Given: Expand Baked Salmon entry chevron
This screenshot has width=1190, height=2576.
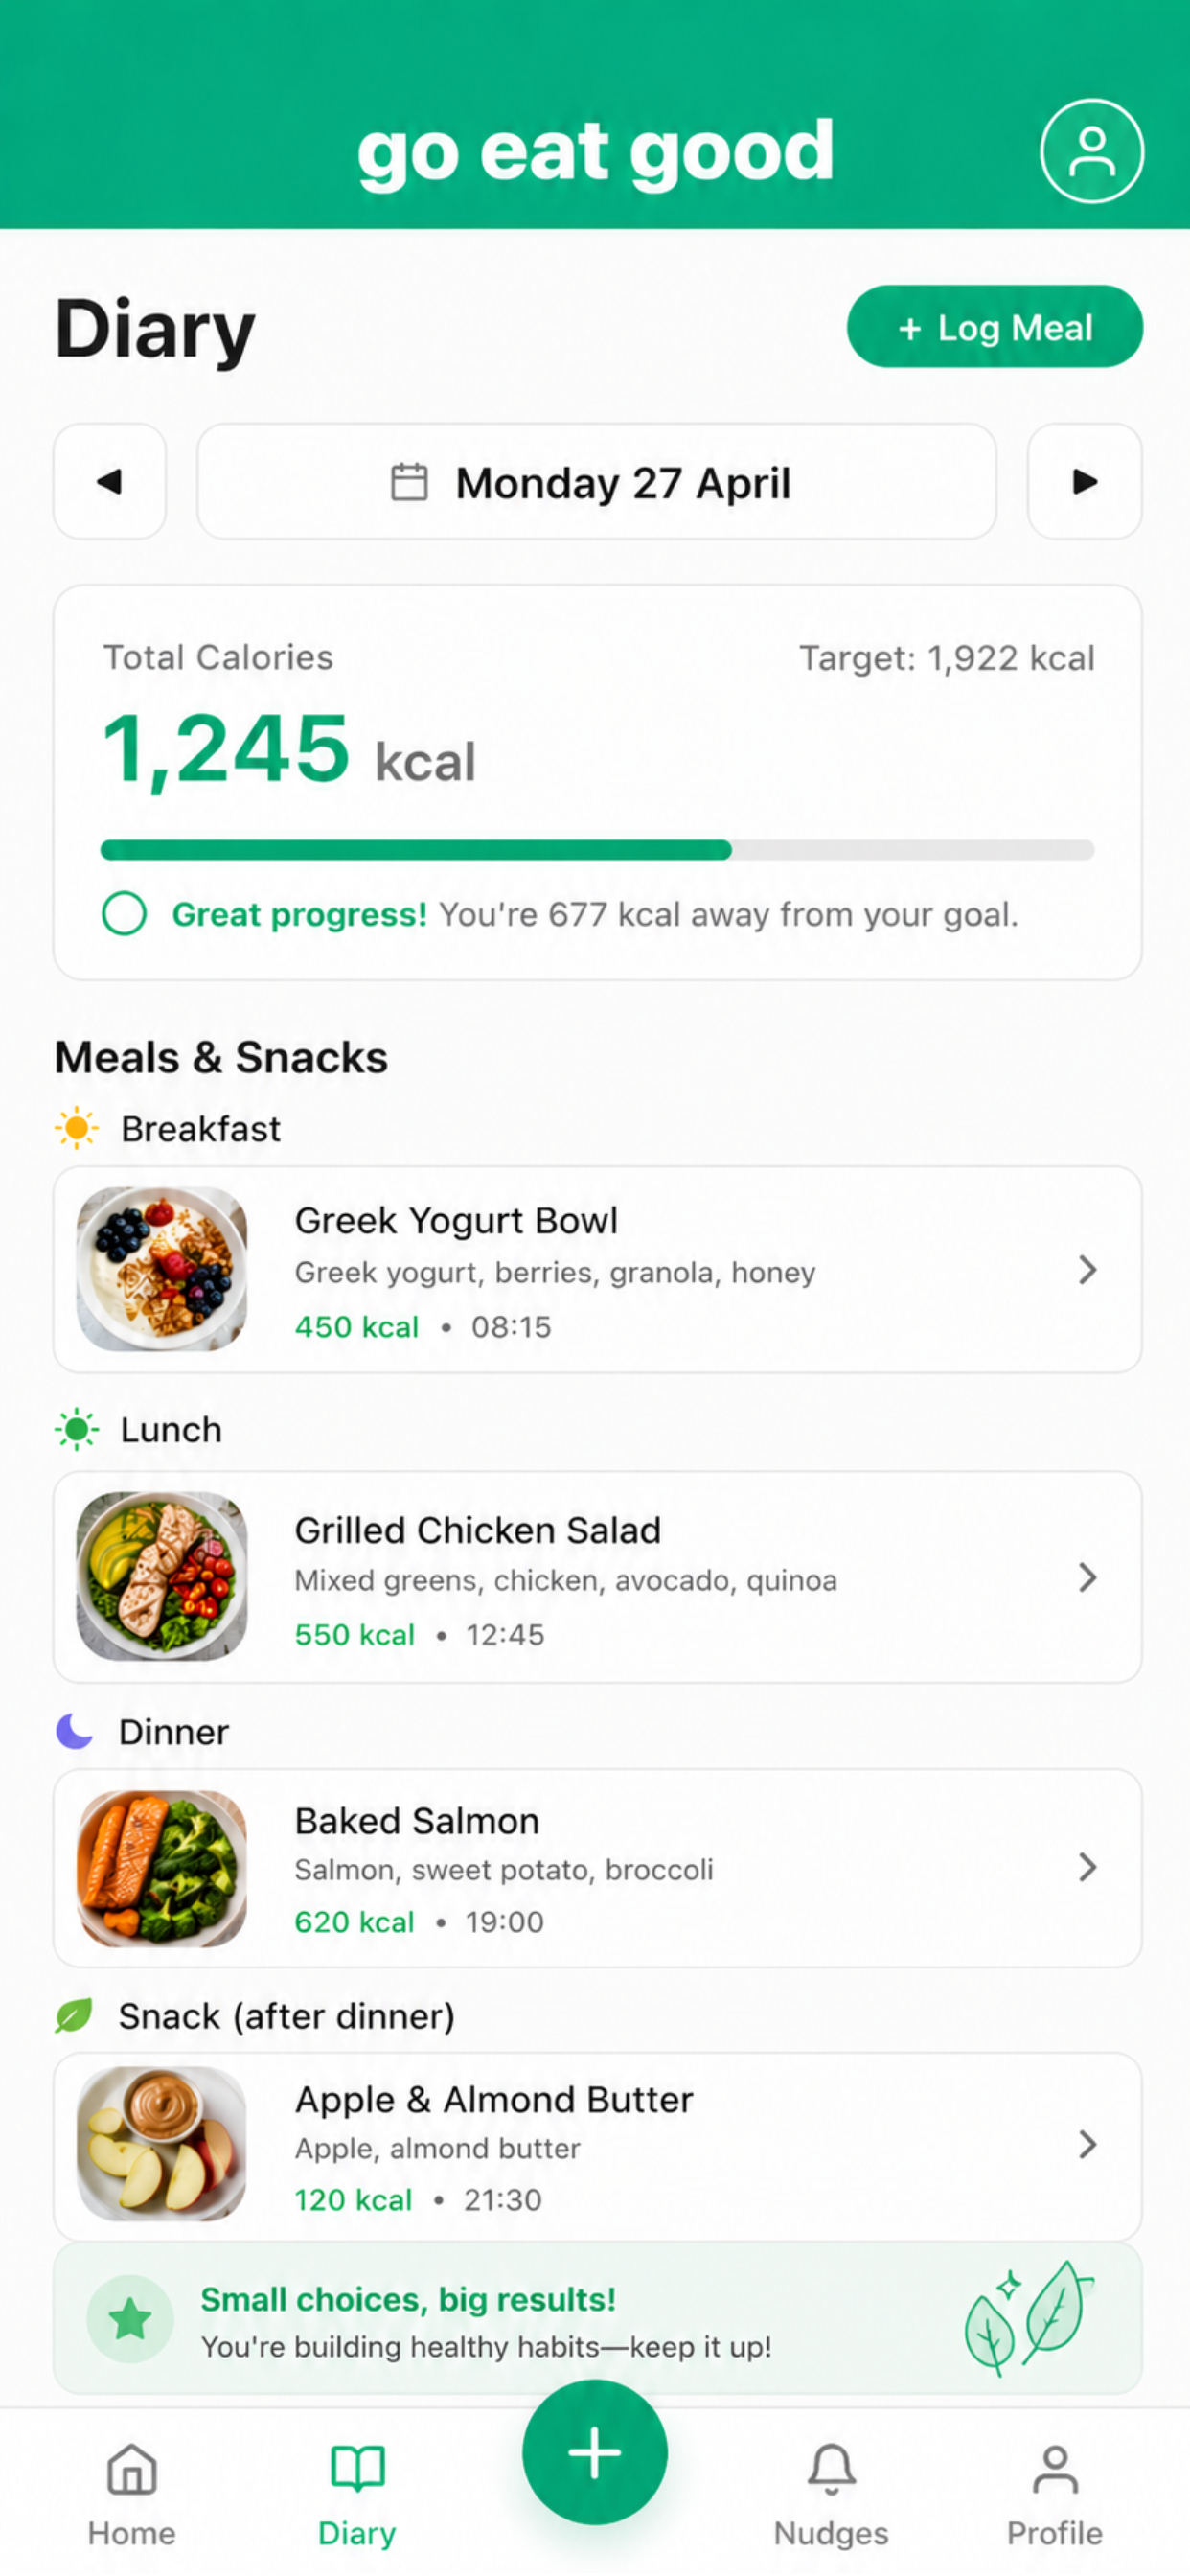Looking at the screenshot, I should coord(1088,1866).
